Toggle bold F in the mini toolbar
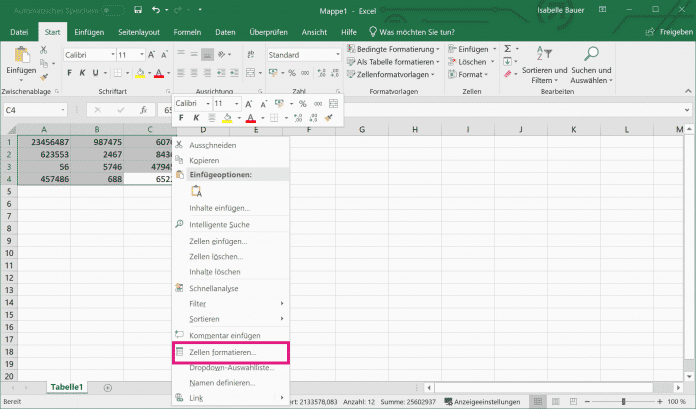This screenshot has width=696, height=409. coord(182,117)
